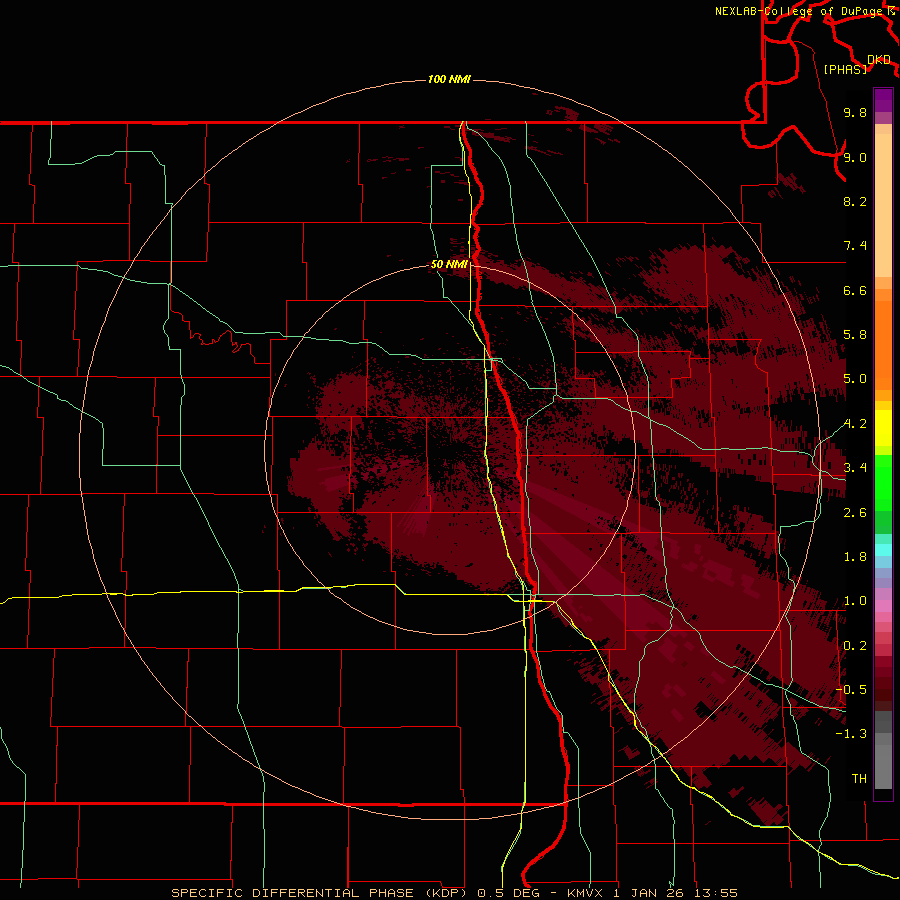
Task: Select the pink segment of the color bar
Action: (x=883, y=606)
